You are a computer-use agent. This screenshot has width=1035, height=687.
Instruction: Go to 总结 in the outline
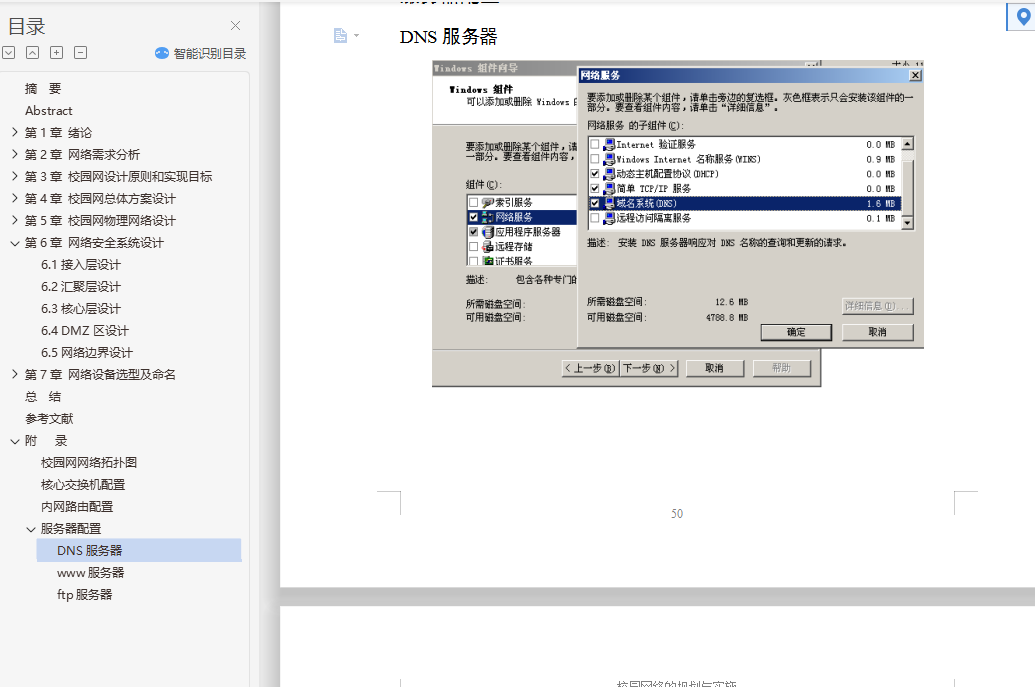[43, 397]
